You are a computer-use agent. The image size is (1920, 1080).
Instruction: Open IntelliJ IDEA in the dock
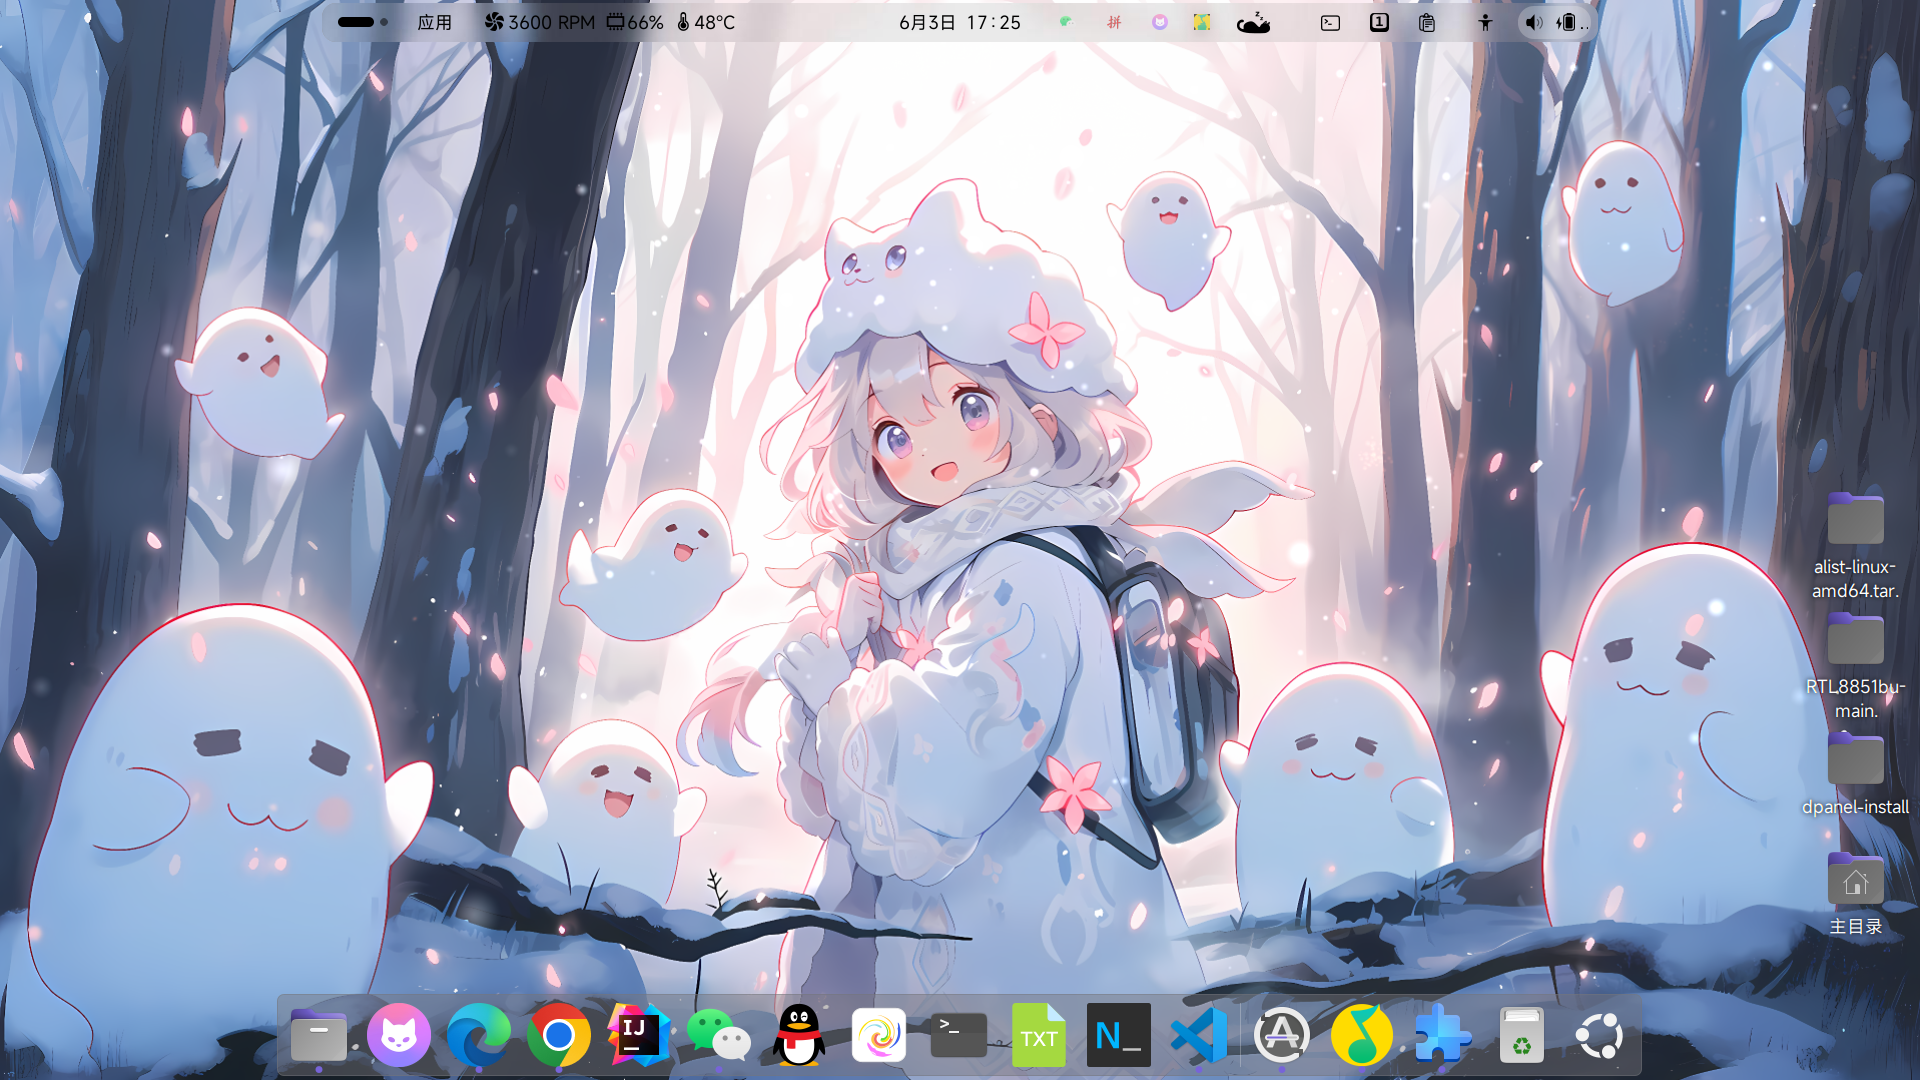pos(638,1035)
